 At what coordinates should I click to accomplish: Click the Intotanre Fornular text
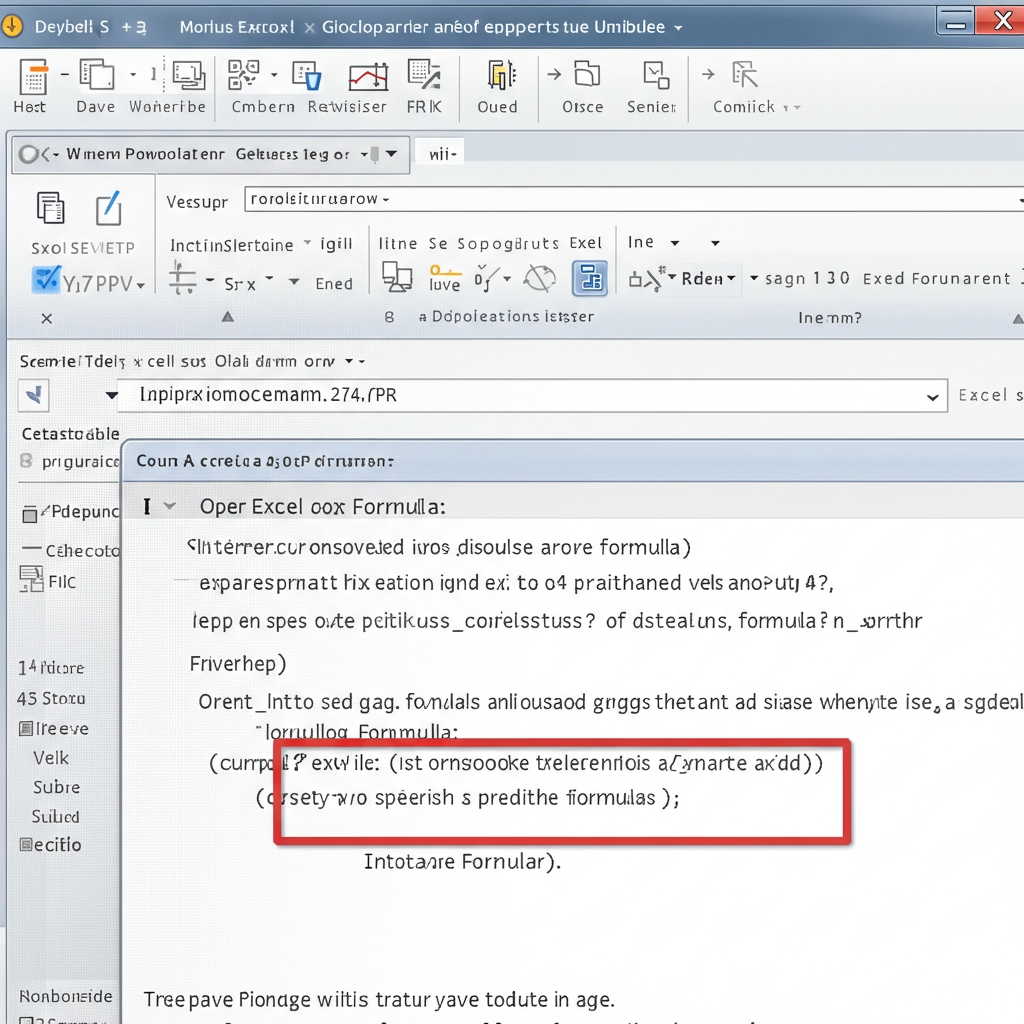click(462, 862)
